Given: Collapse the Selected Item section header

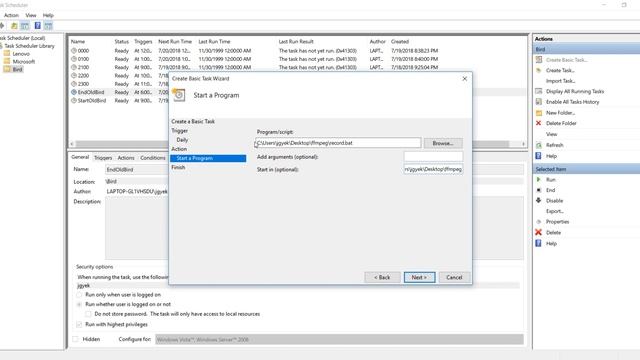Looking at the screenshot, I should tap(586, 169).
